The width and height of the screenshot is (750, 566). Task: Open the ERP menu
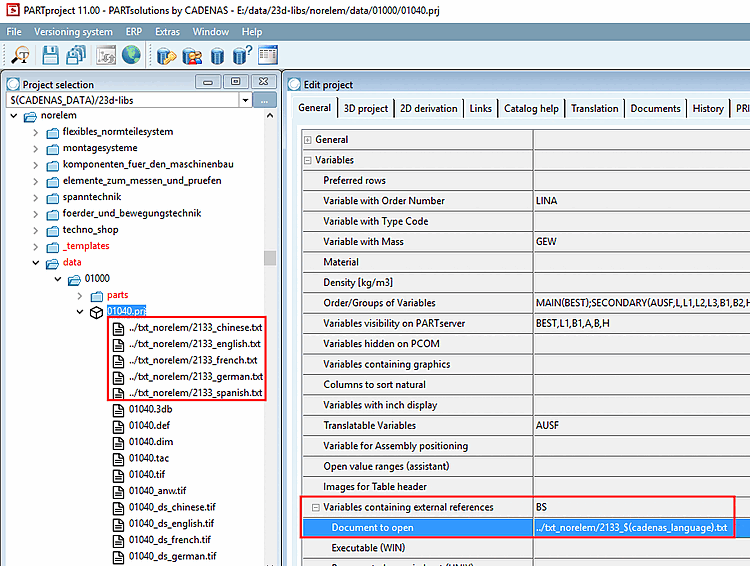click(x=134, y=32)
